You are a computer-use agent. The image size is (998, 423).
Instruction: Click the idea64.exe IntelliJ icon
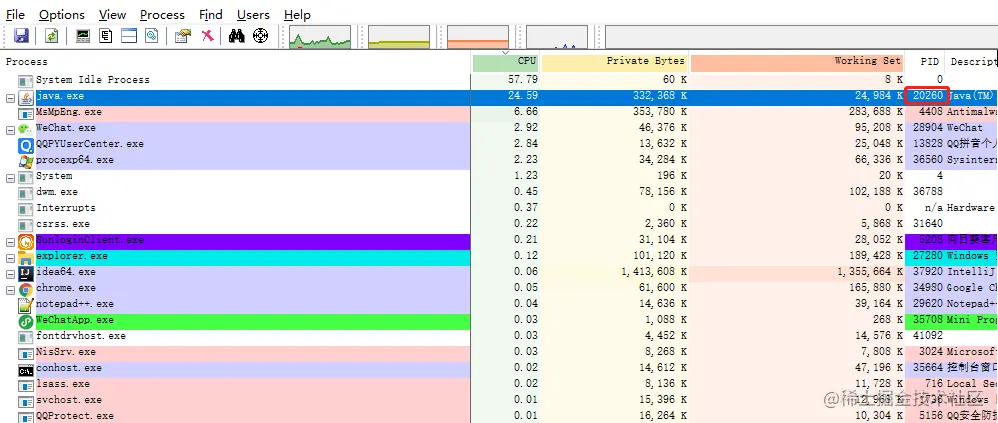click(25, 273)
